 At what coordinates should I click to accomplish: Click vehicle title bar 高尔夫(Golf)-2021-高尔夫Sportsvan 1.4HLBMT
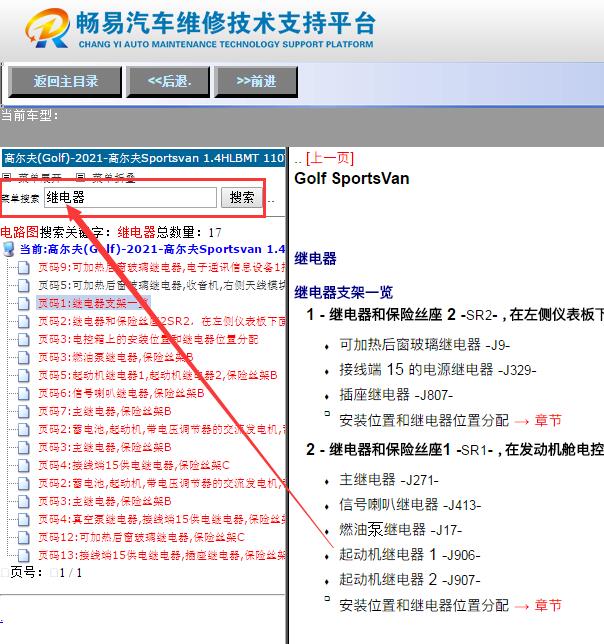[x=144, y=158]
